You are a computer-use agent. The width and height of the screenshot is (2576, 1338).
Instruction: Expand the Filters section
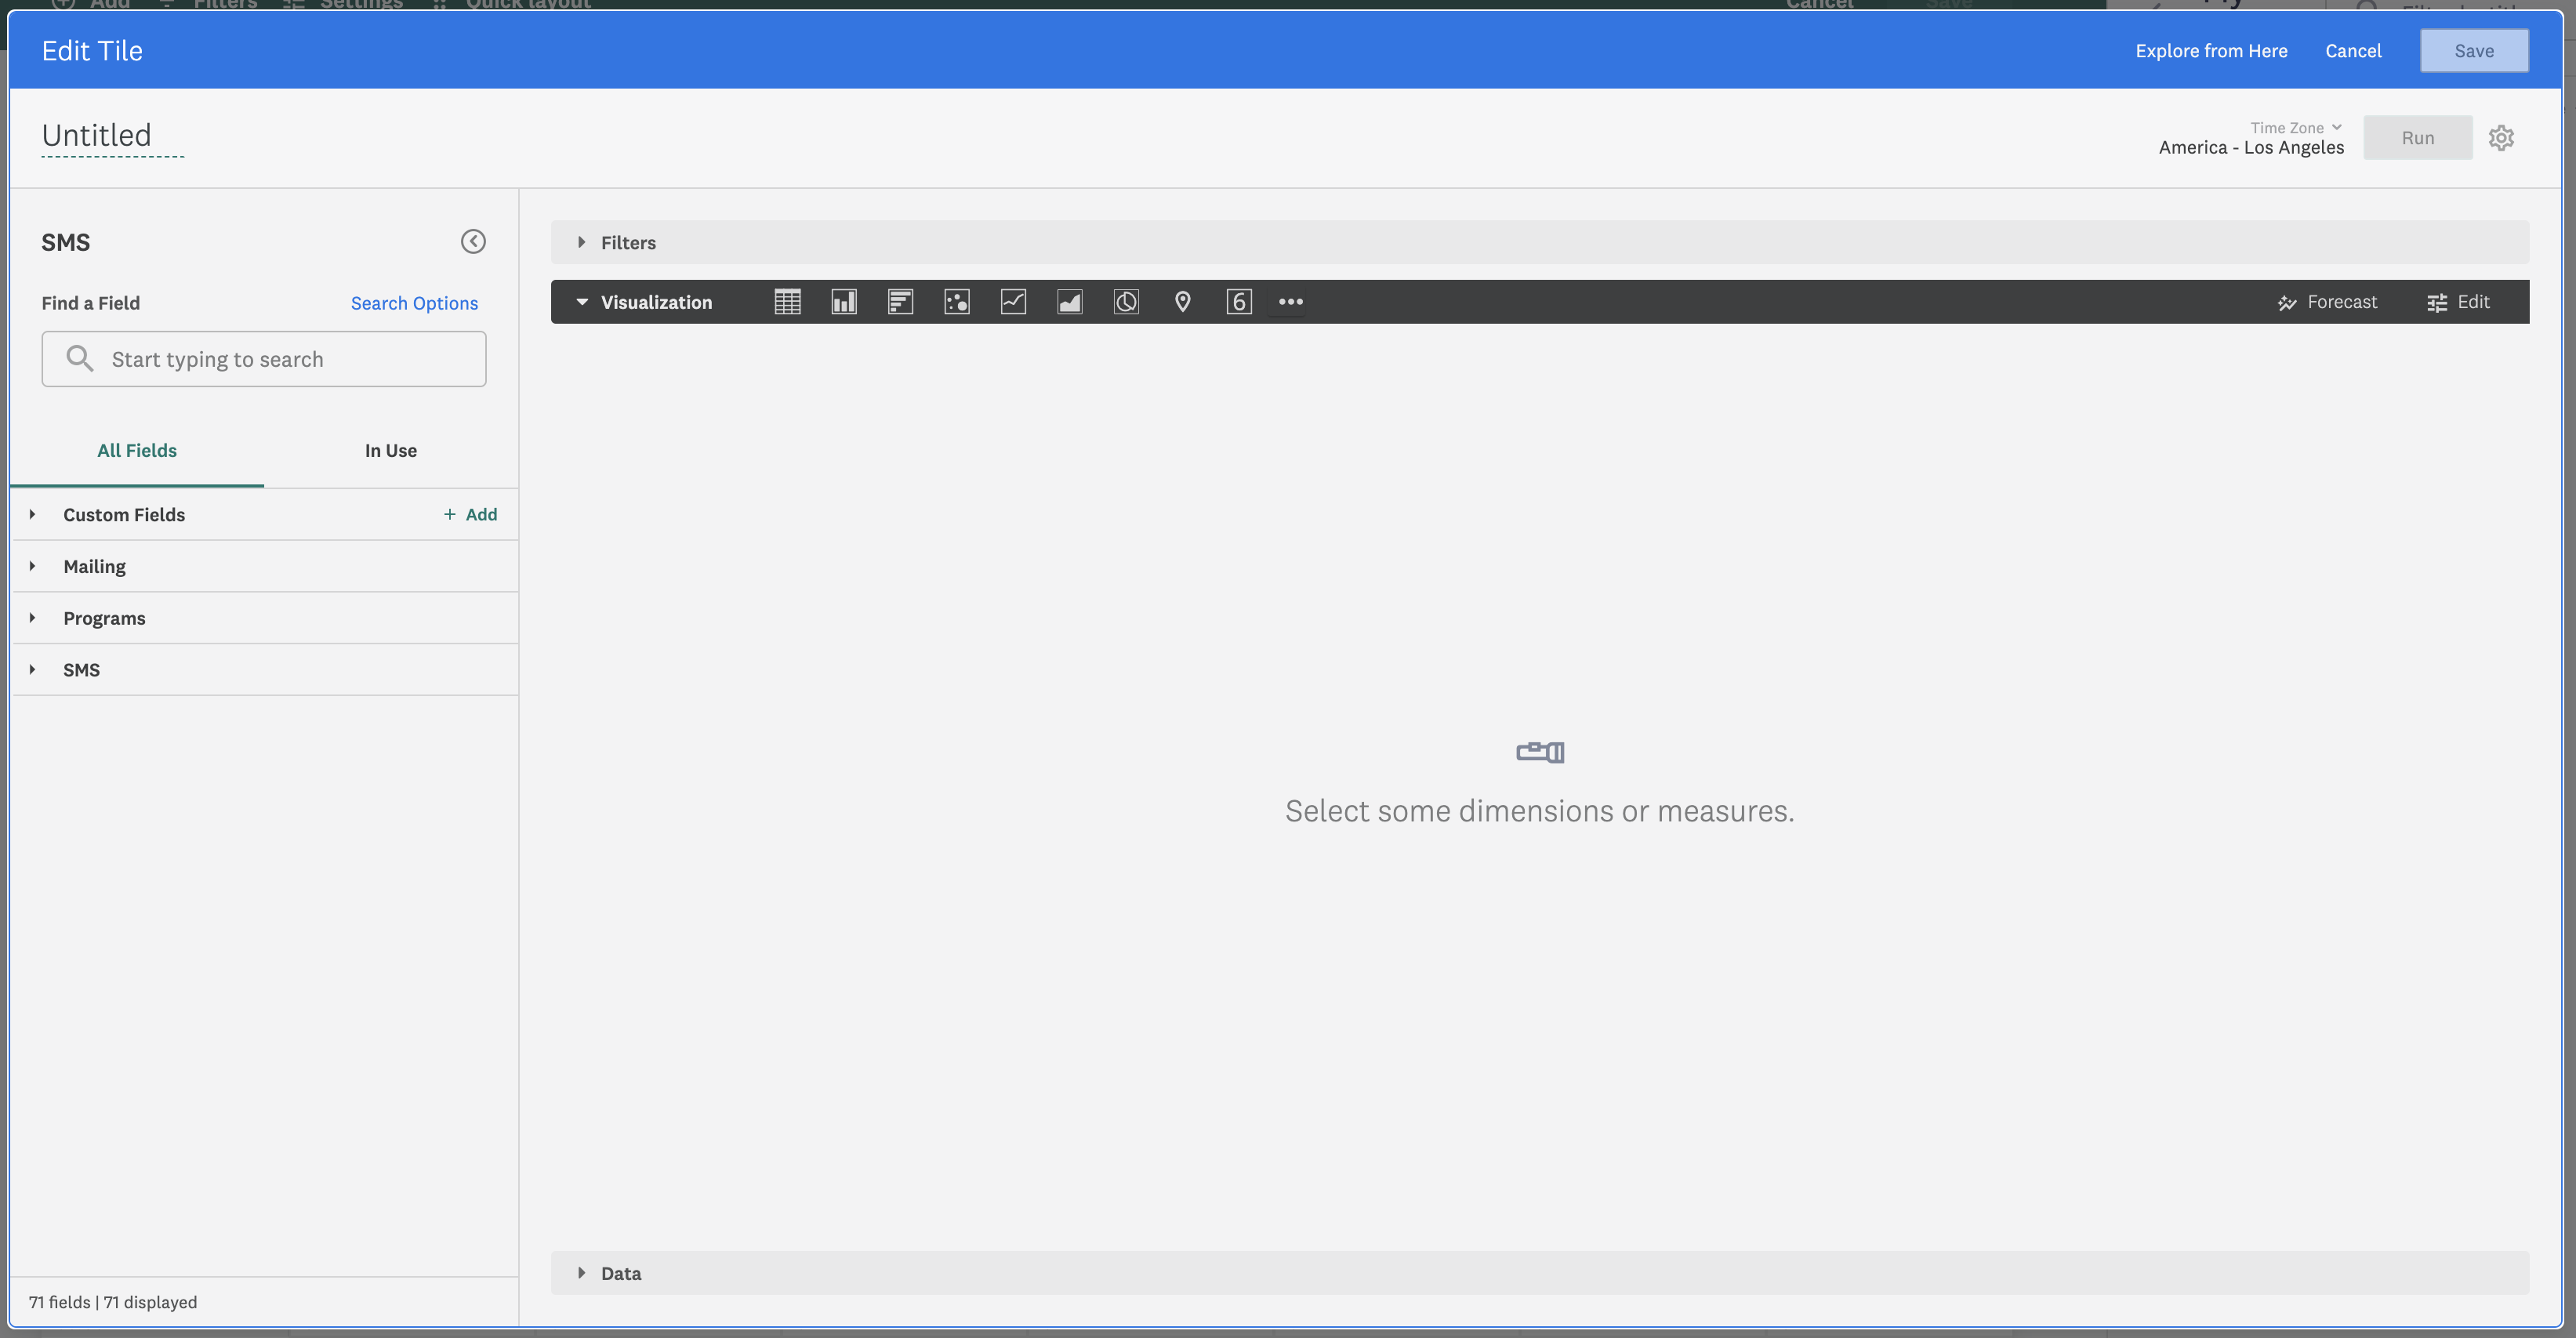(x=628, y=242)
